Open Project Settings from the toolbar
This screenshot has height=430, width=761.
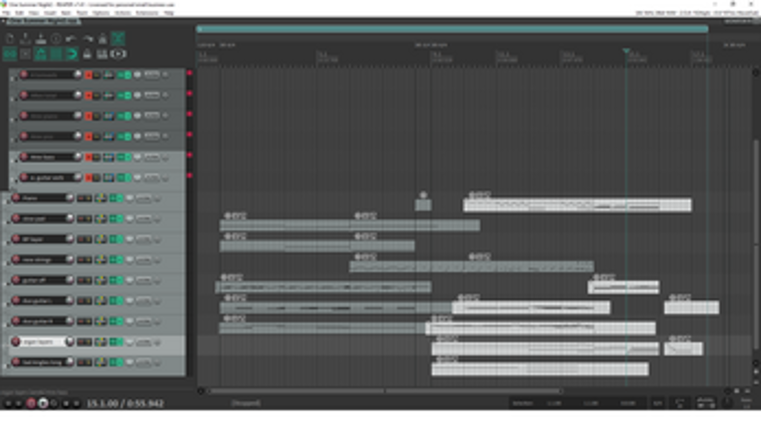pyautogui.click(x=56, y=39)
